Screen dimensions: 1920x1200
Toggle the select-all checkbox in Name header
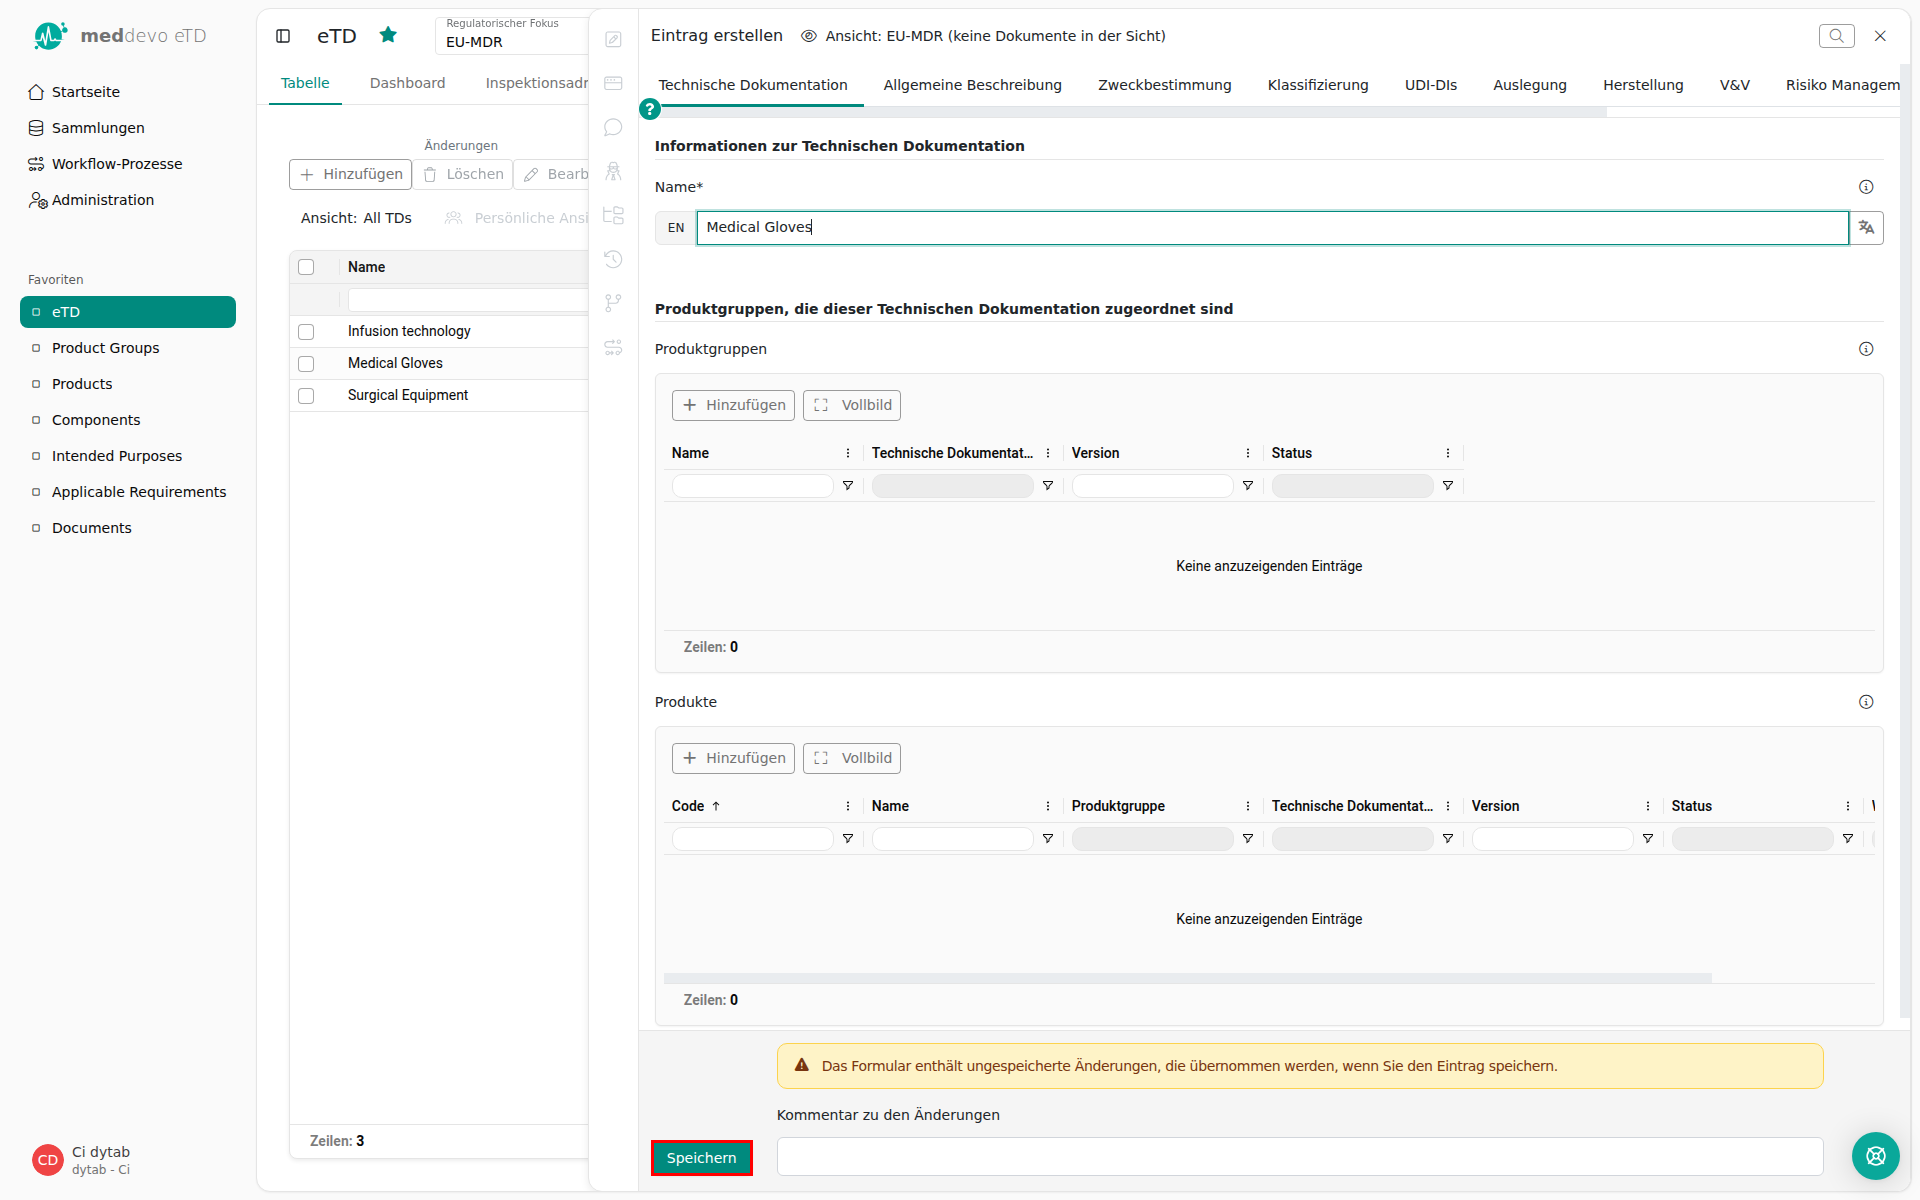(x=306, y=267)
